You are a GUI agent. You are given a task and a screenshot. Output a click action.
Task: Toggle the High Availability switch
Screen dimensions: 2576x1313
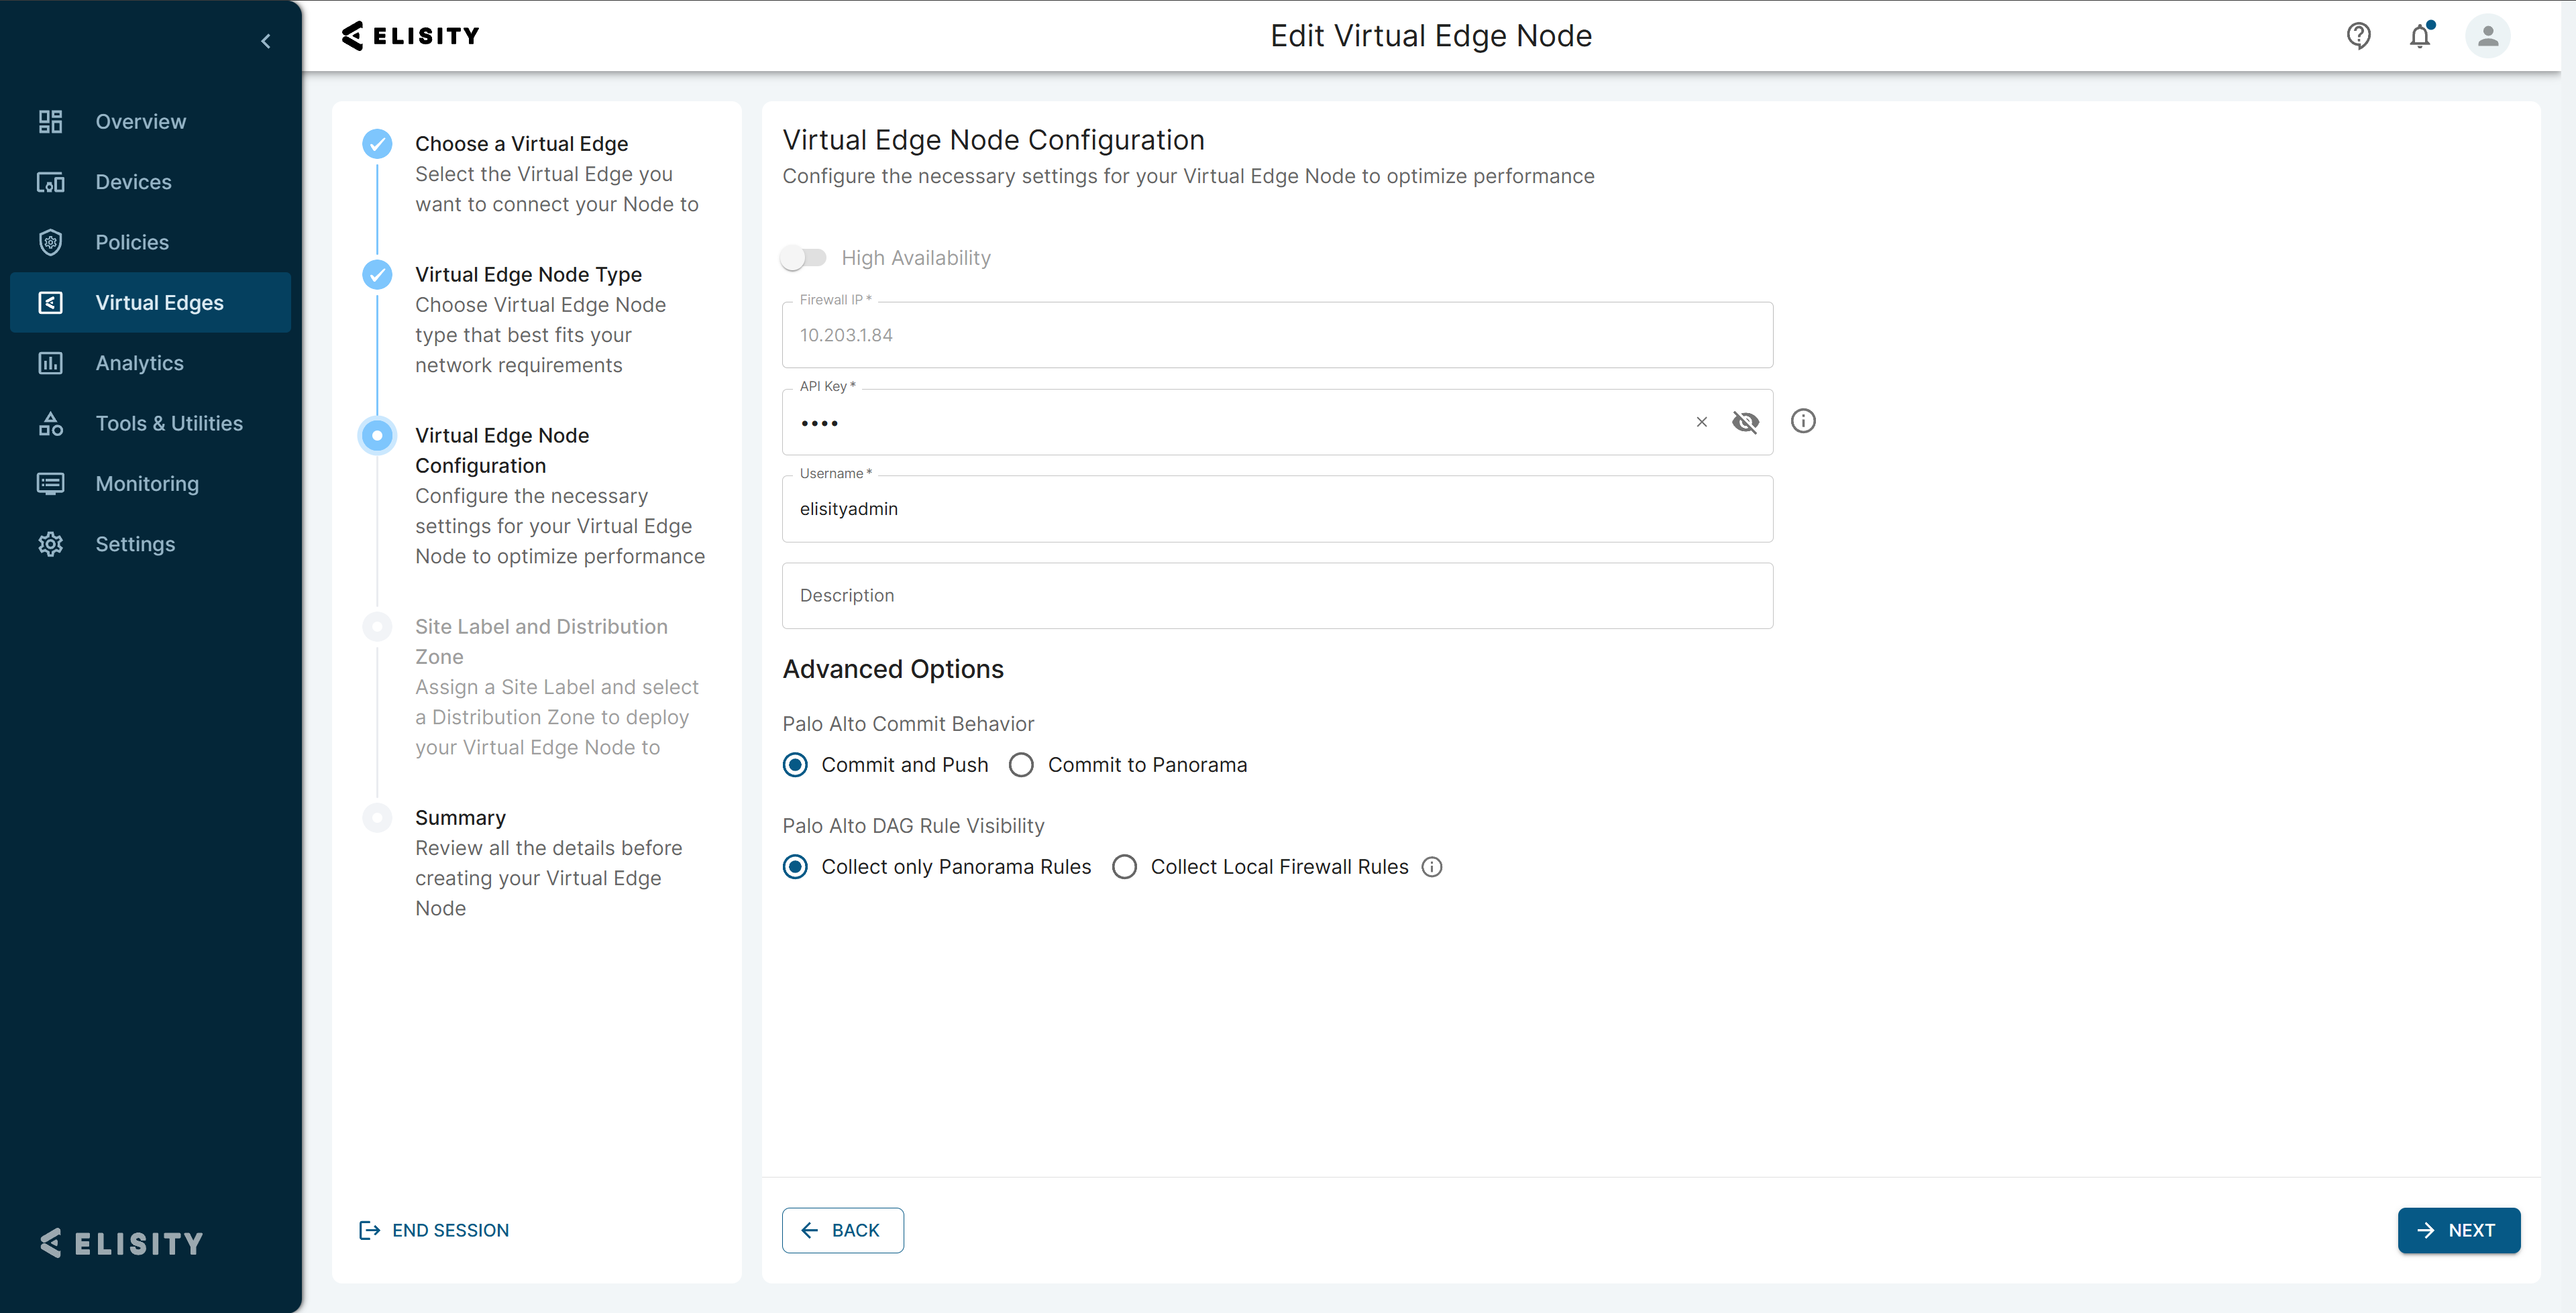[803, 258]
